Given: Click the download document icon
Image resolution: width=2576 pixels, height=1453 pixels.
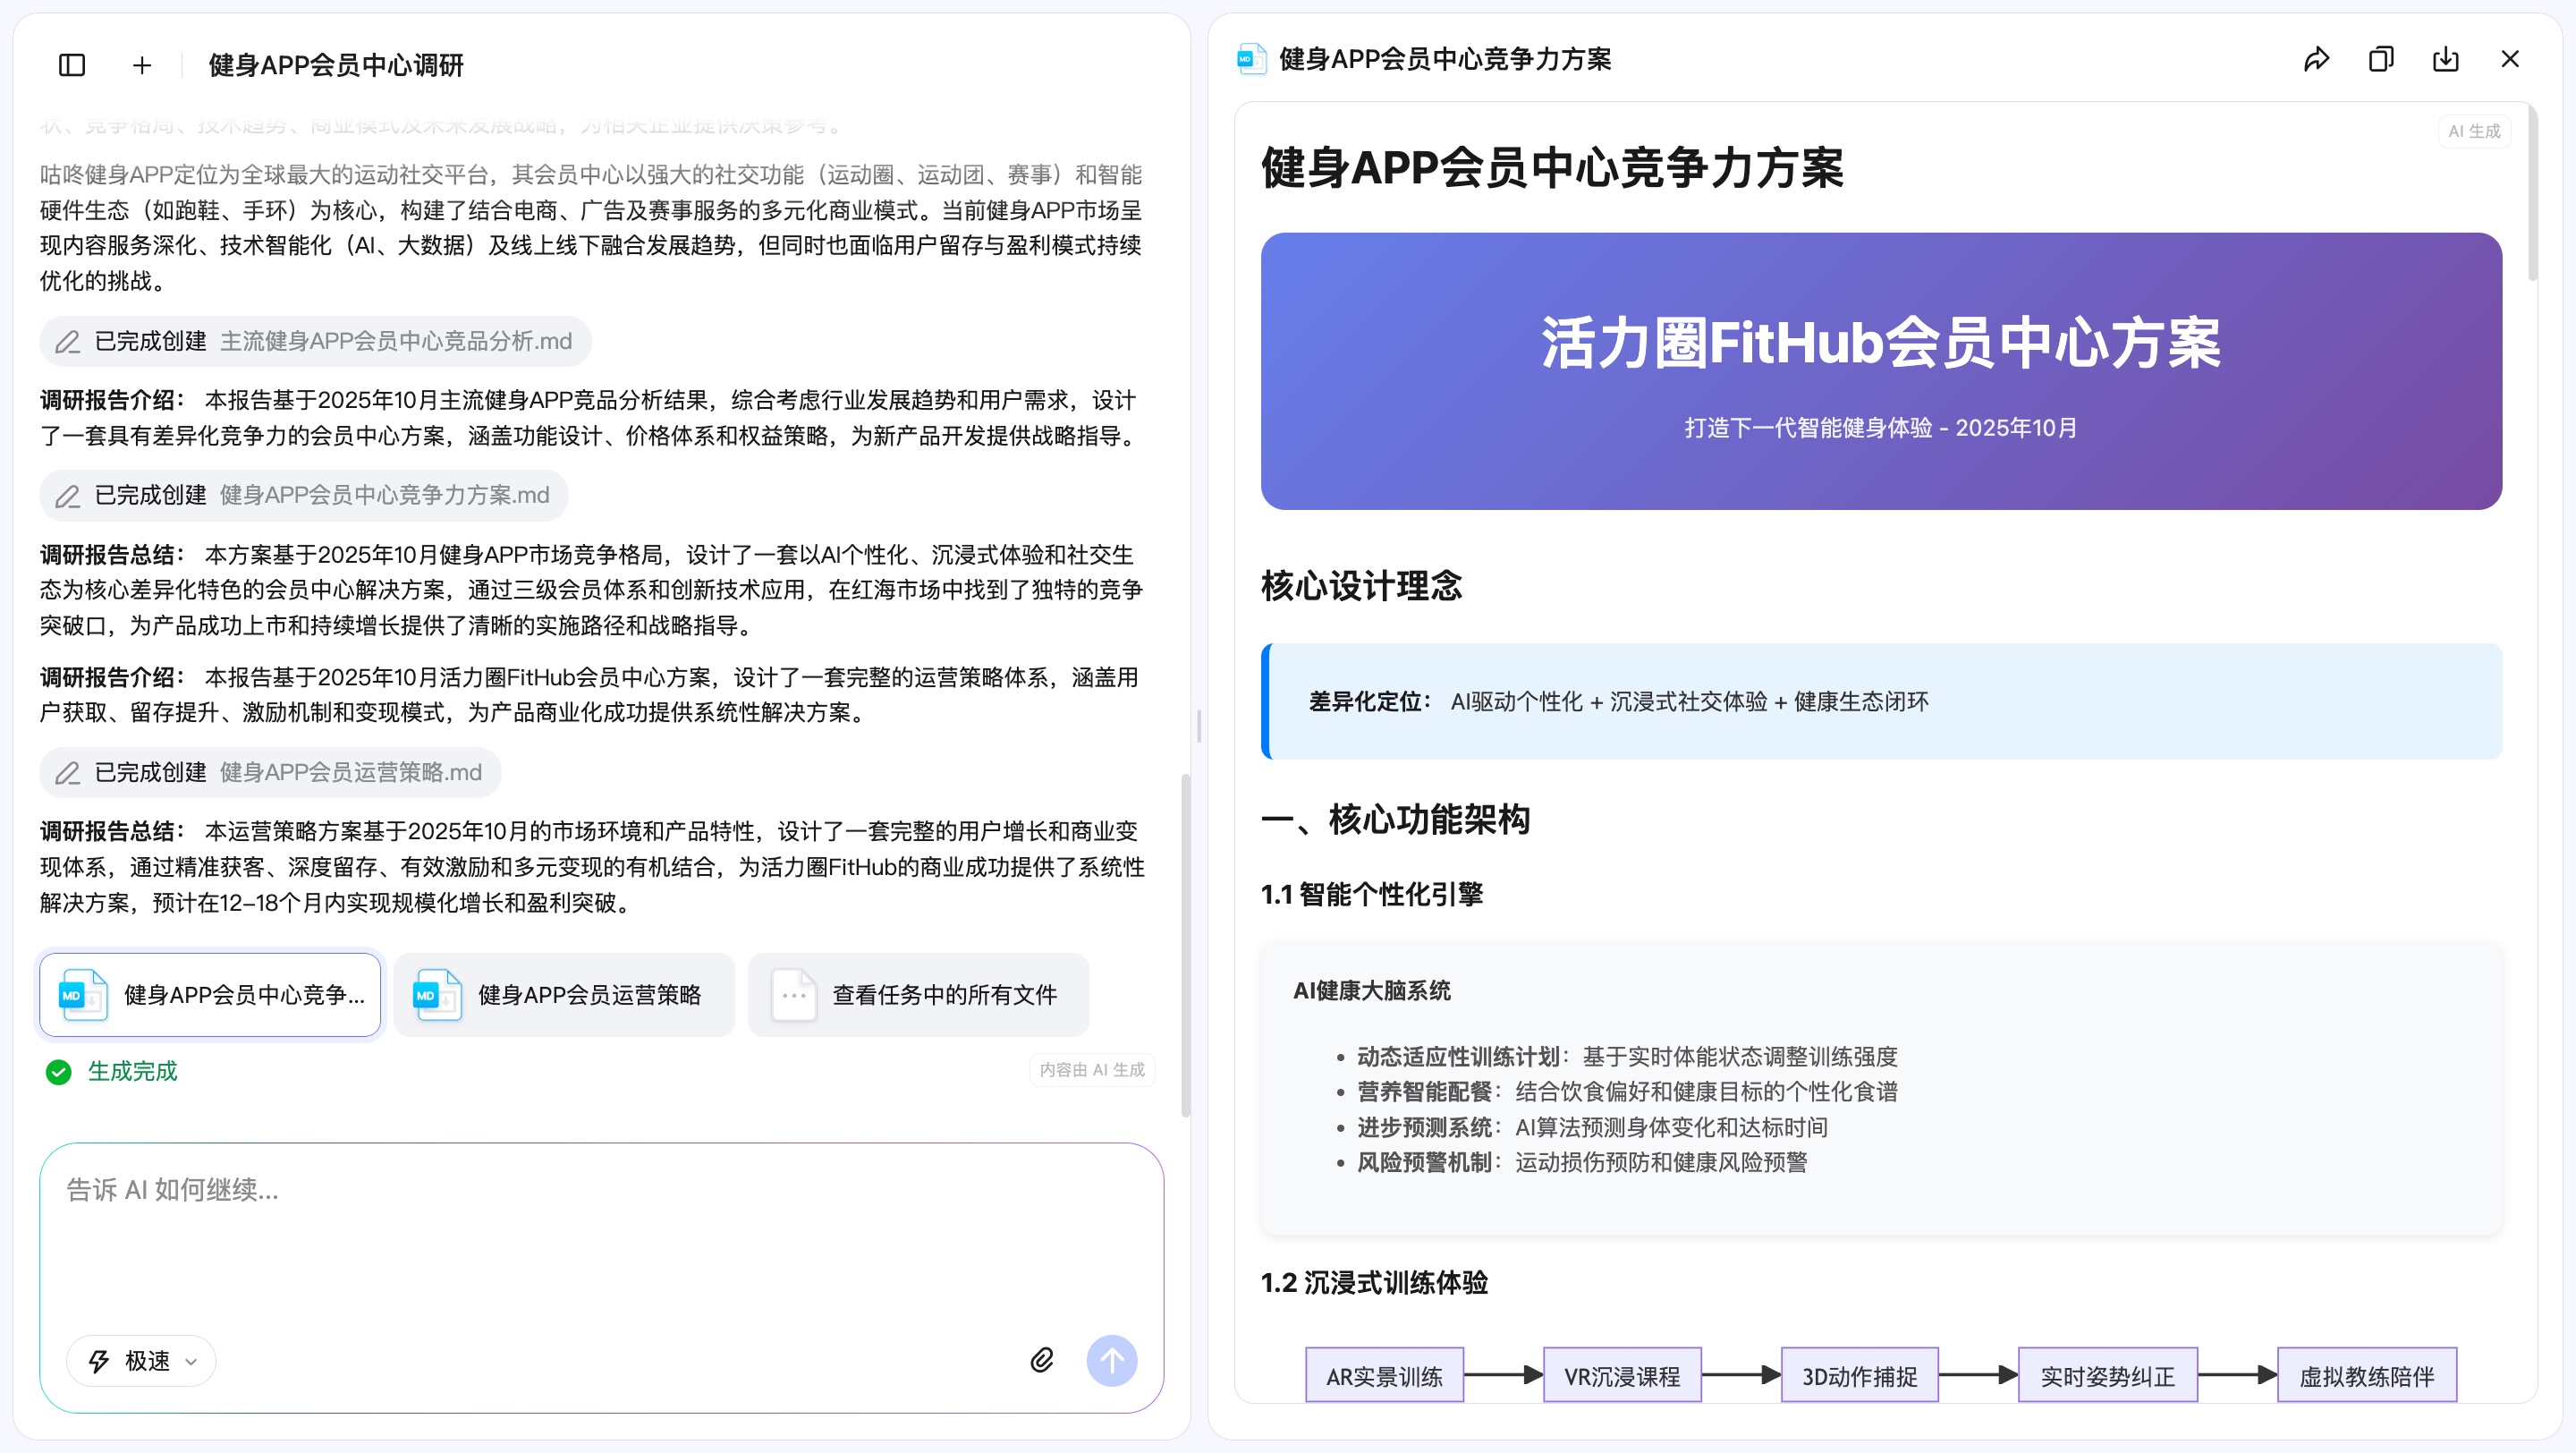Looking at the screenshot, I should click(2445, 59).
